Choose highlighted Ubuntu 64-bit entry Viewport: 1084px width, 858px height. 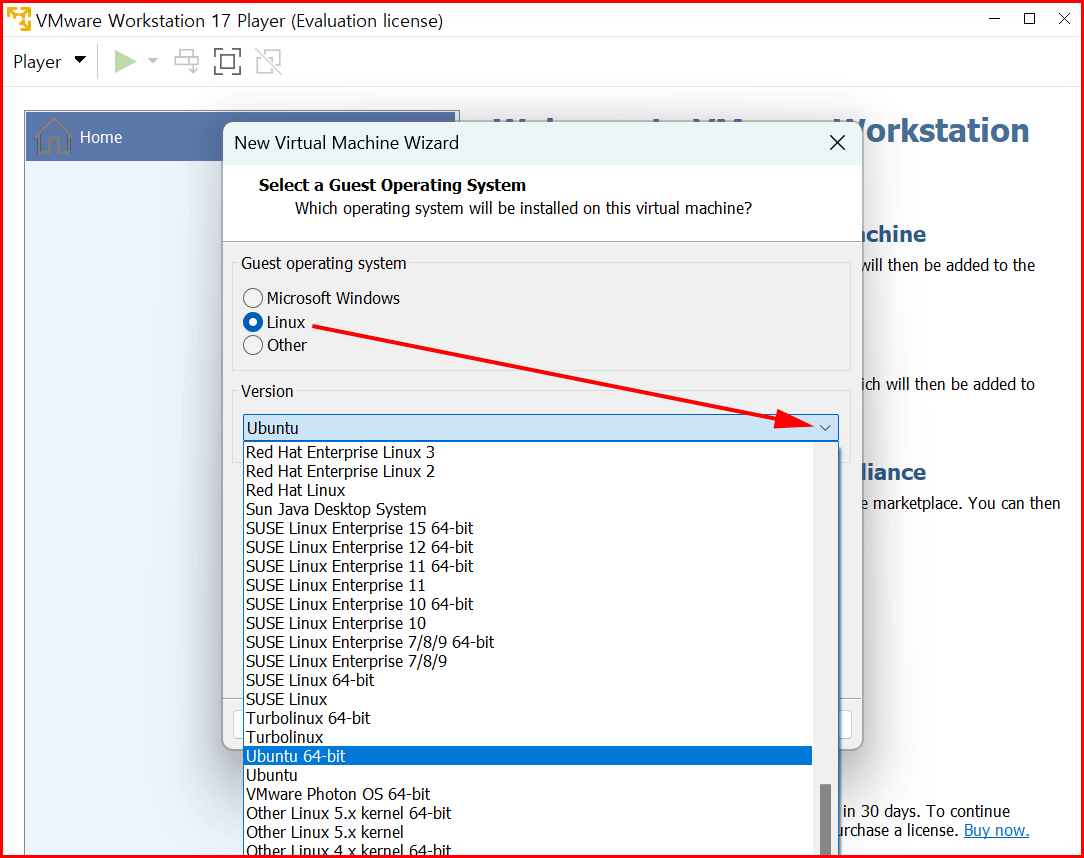click(528, 756)
